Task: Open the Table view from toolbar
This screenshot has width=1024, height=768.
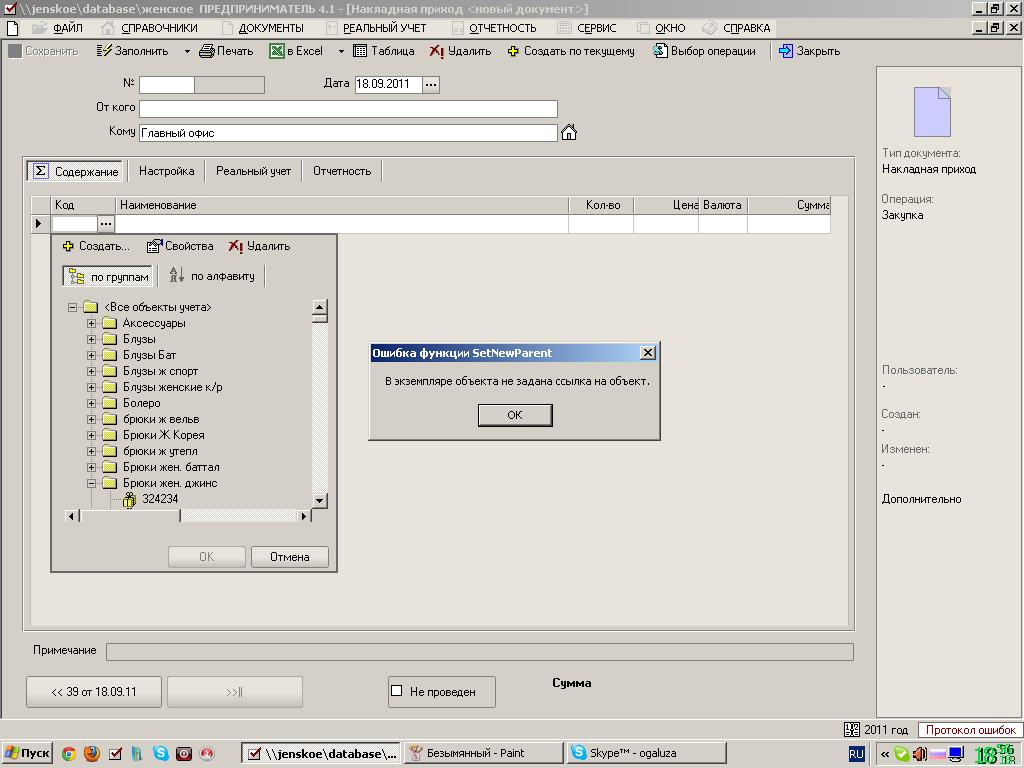Action: point(360,51)
